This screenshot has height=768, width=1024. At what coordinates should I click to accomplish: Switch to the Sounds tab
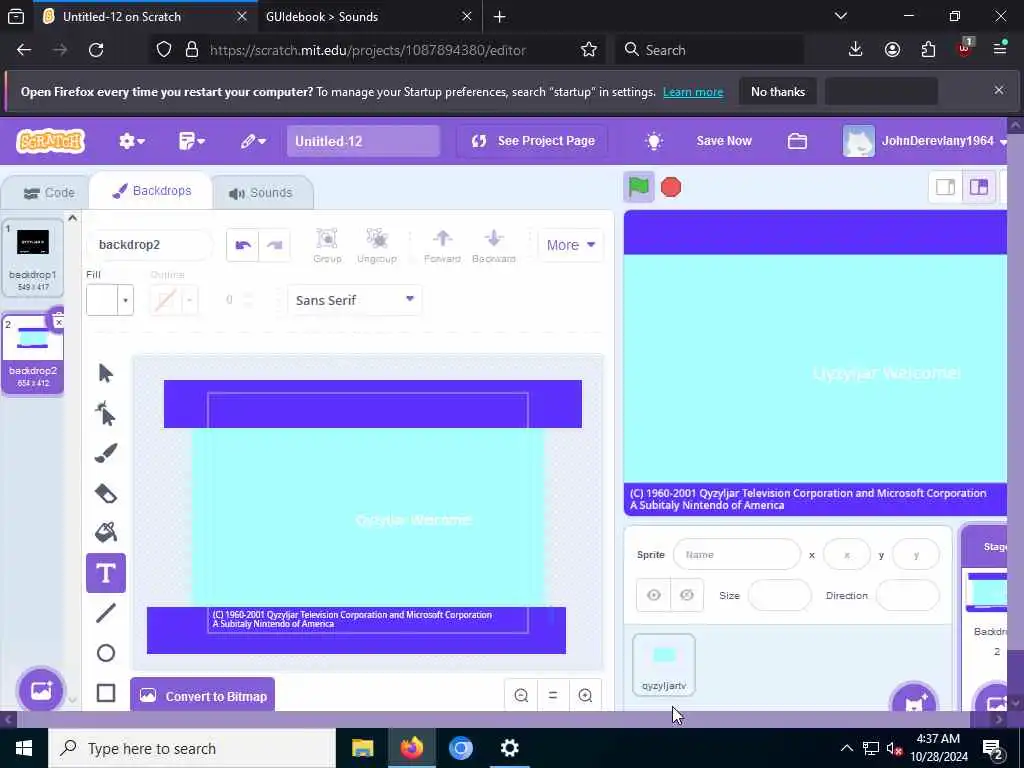261,193
